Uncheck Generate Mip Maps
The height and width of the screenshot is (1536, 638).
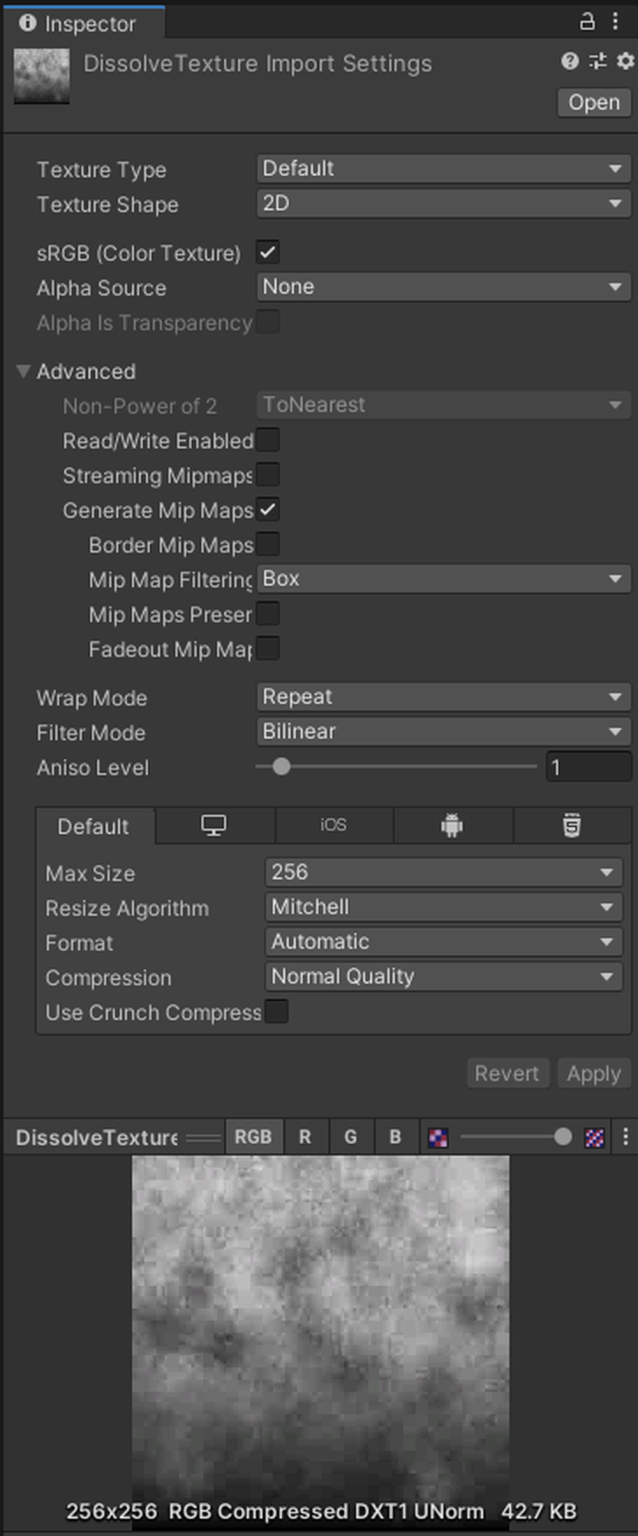click(x=267, y=510)
